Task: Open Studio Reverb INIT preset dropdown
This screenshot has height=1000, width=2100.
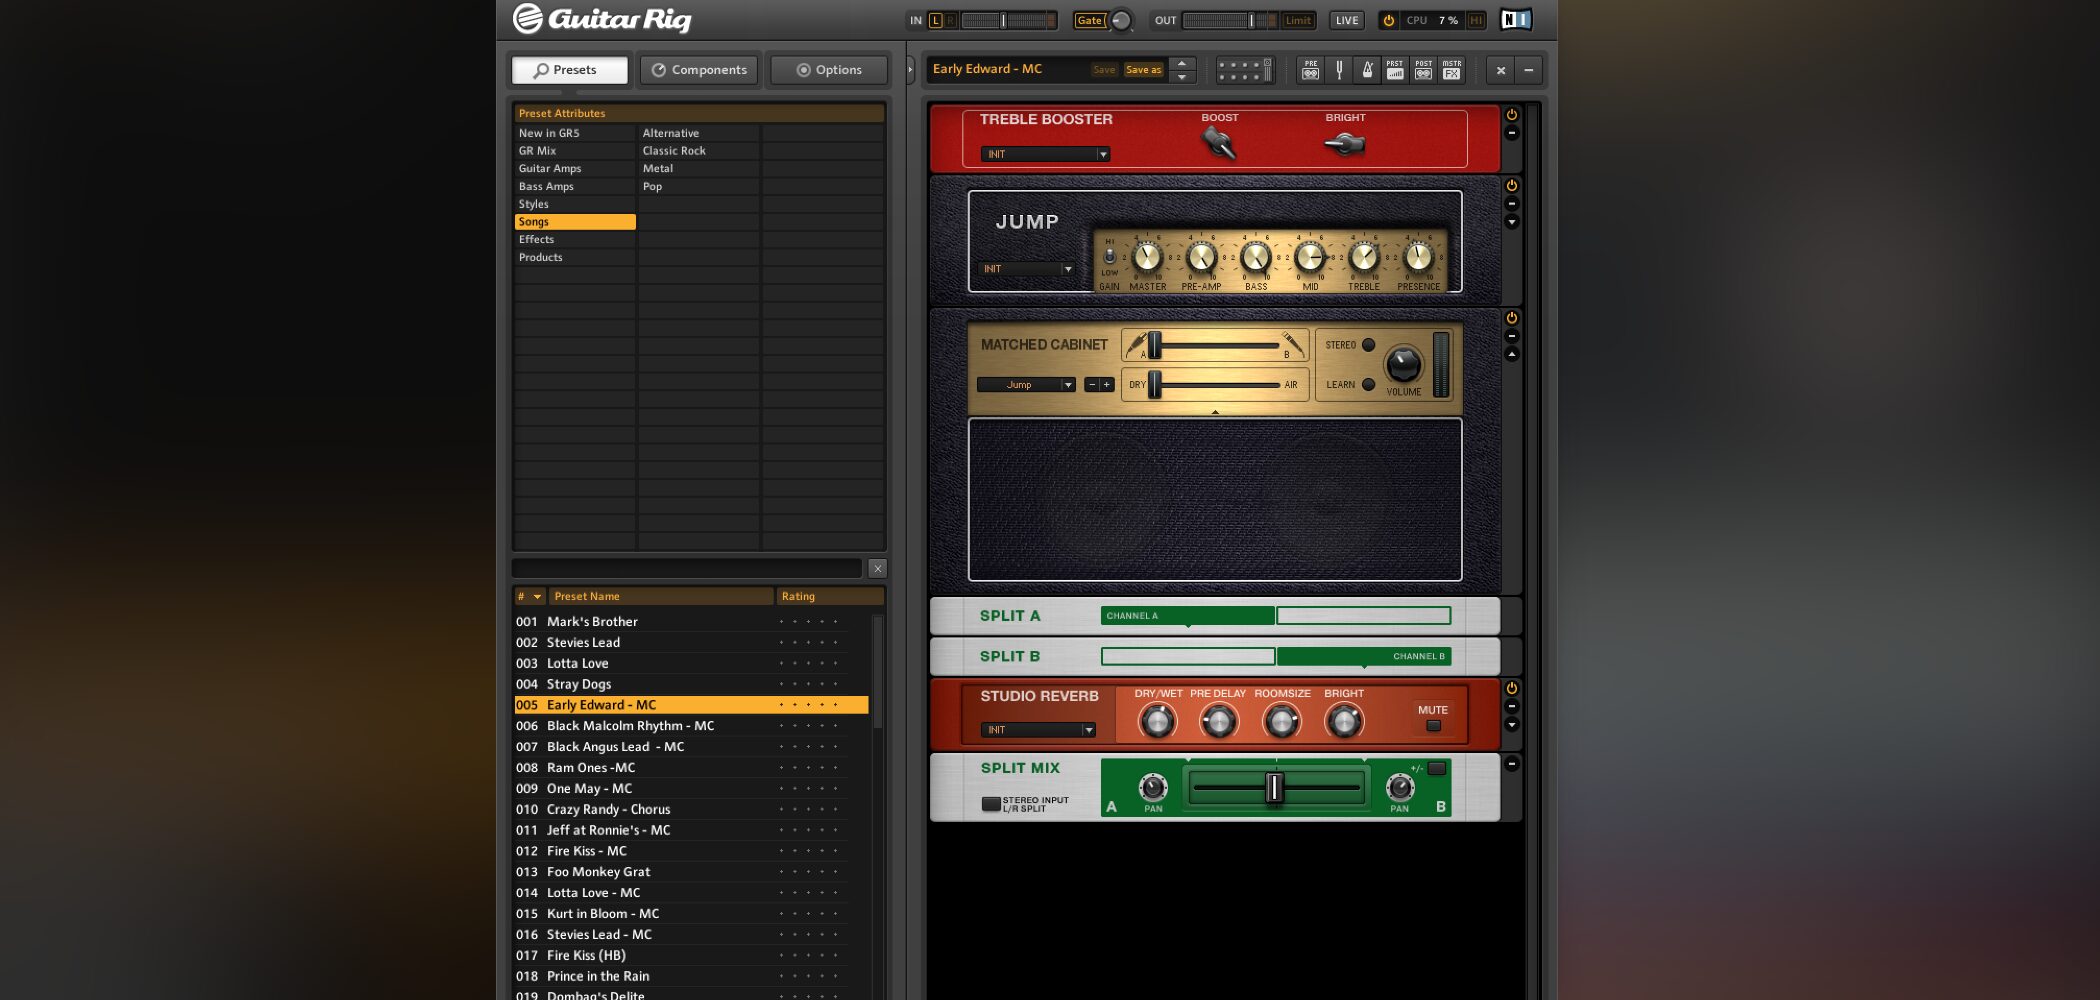Action: pyautogui.click(x=1038, y=730)
